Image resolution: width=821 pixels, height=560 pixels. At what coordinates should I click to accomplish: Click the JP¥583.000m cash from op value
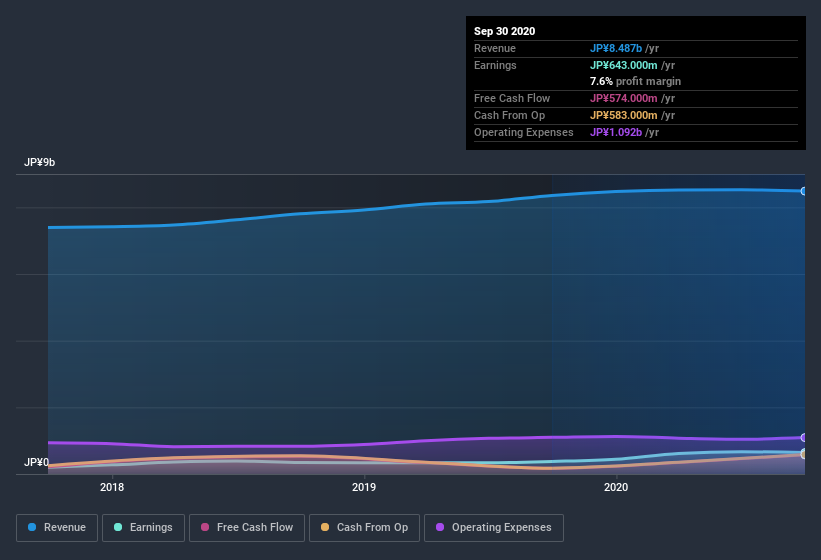click(624, 115)
